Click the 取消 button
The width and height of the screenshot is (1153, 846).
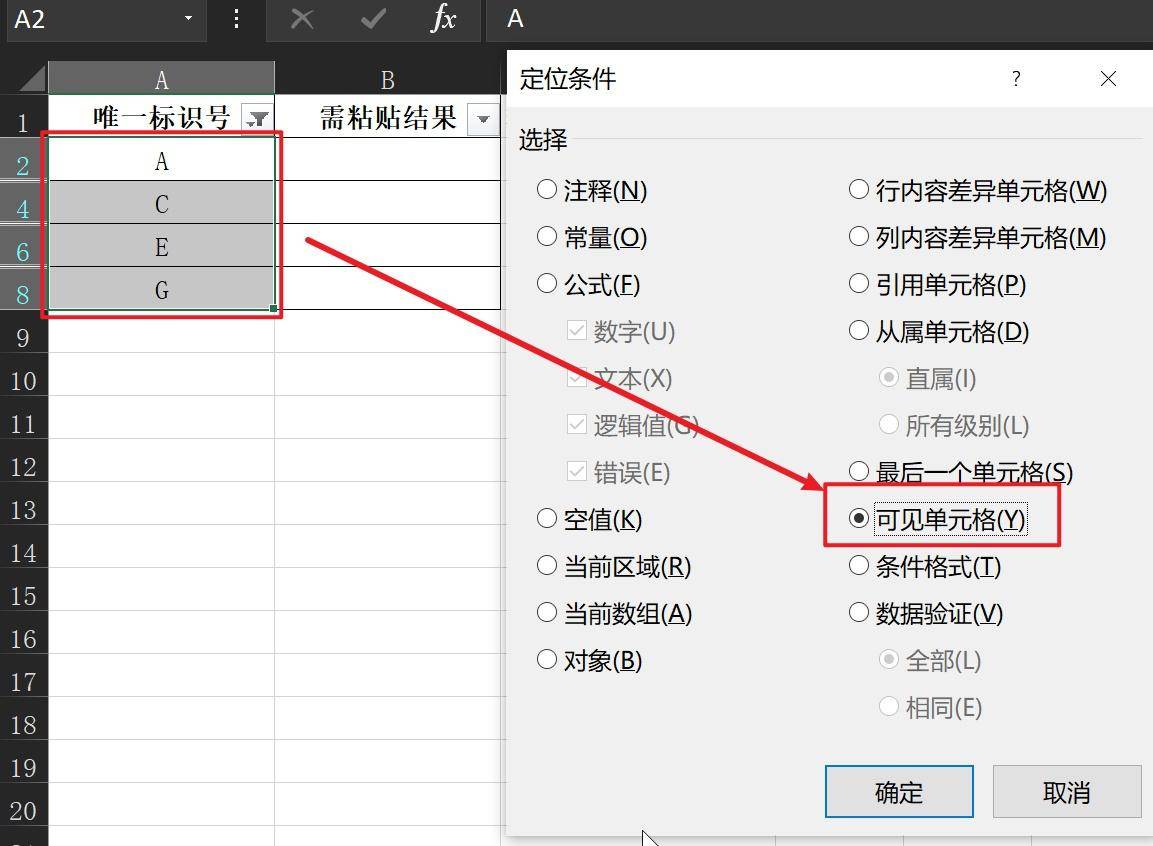1066,791
